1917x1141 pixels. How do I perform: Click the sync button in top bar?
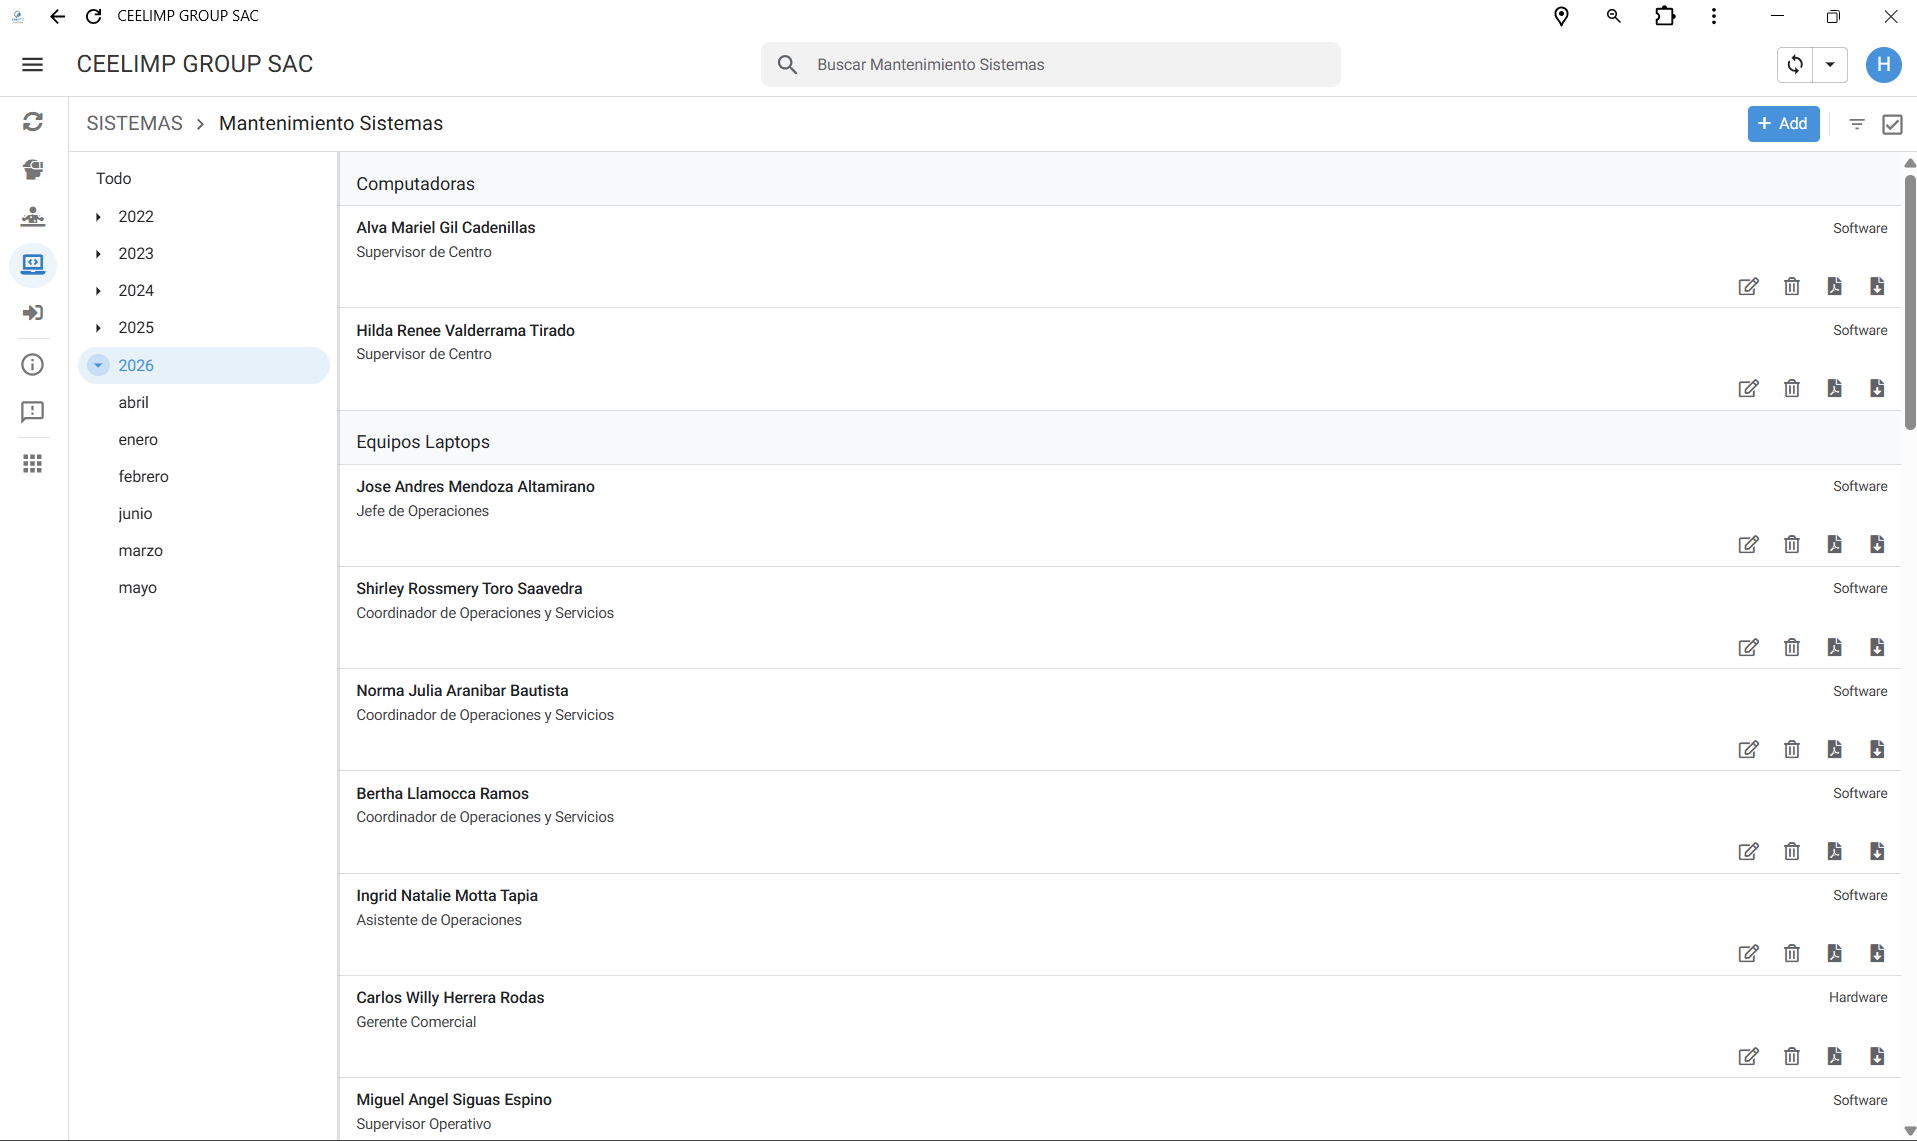[x=1795, y=65]
